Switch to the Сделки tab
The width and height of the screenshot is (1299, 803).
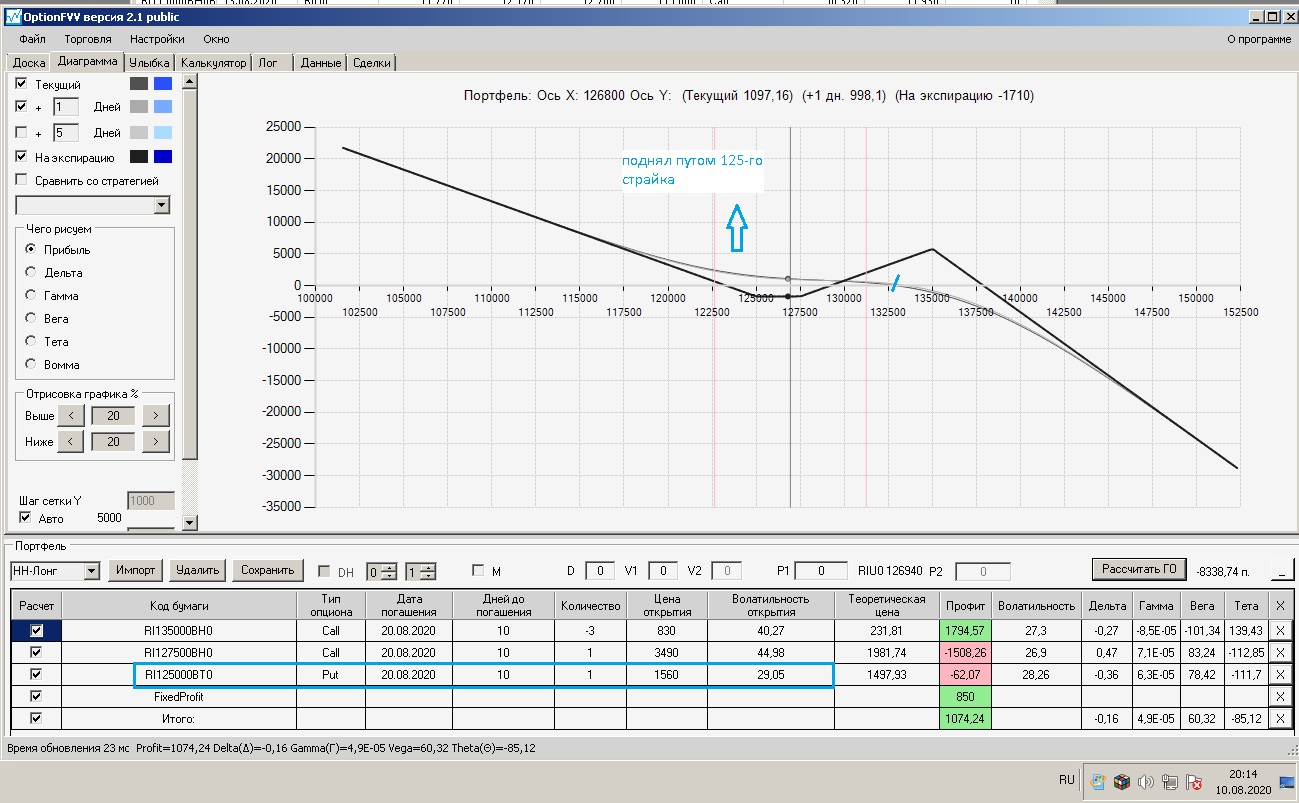[372, 63]
